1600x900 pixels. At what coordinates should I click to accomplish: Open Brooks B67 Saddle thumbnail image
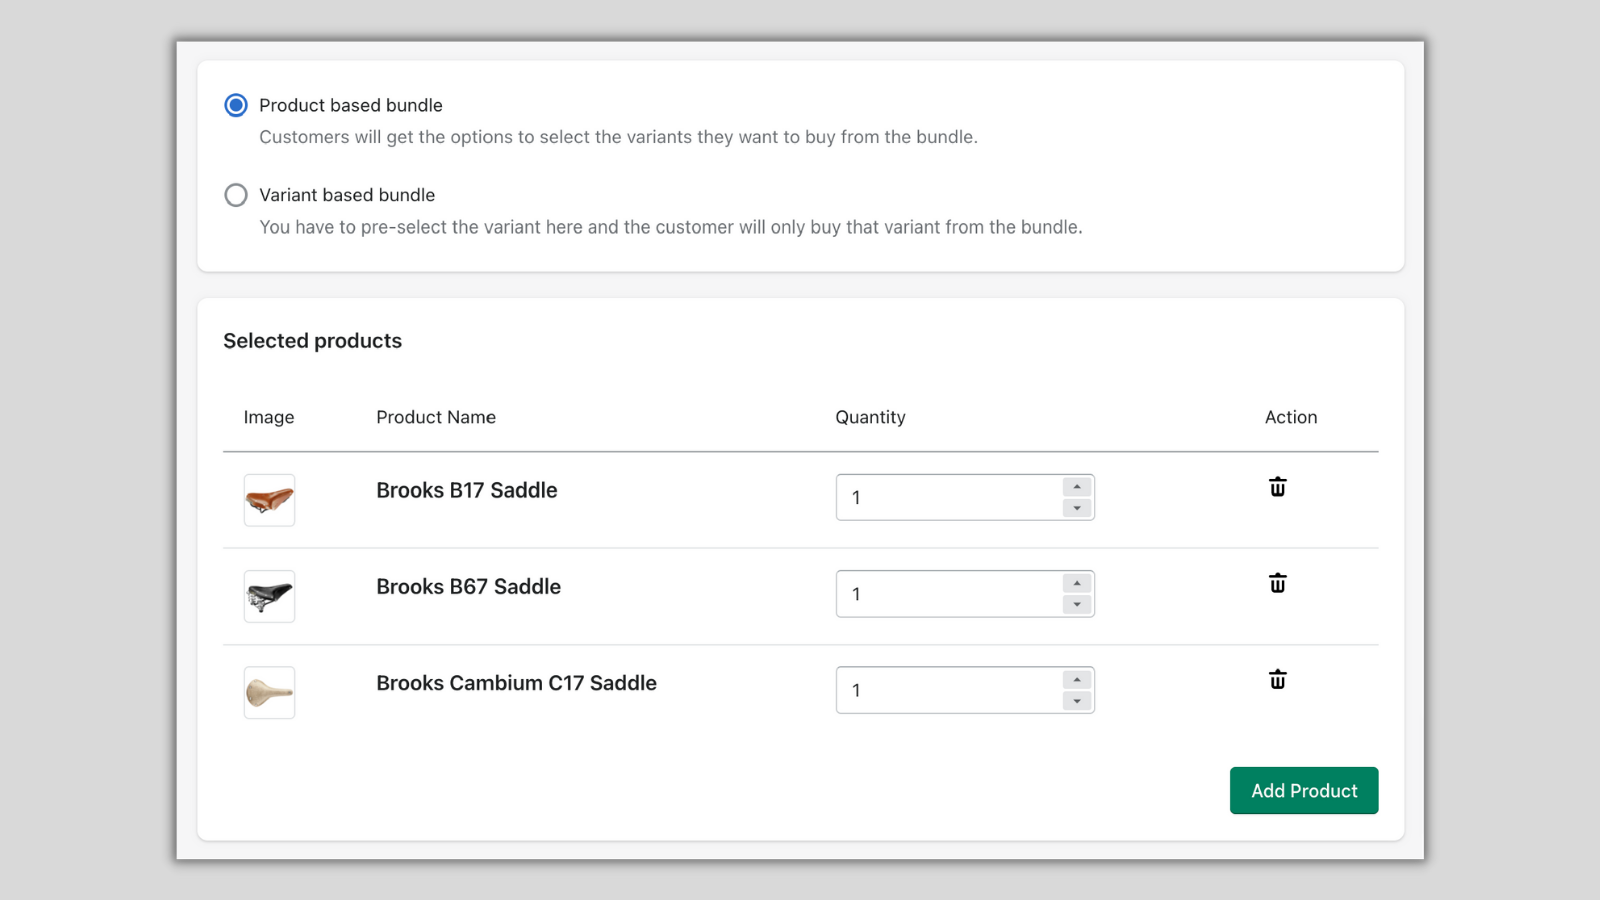click(269, 596)
